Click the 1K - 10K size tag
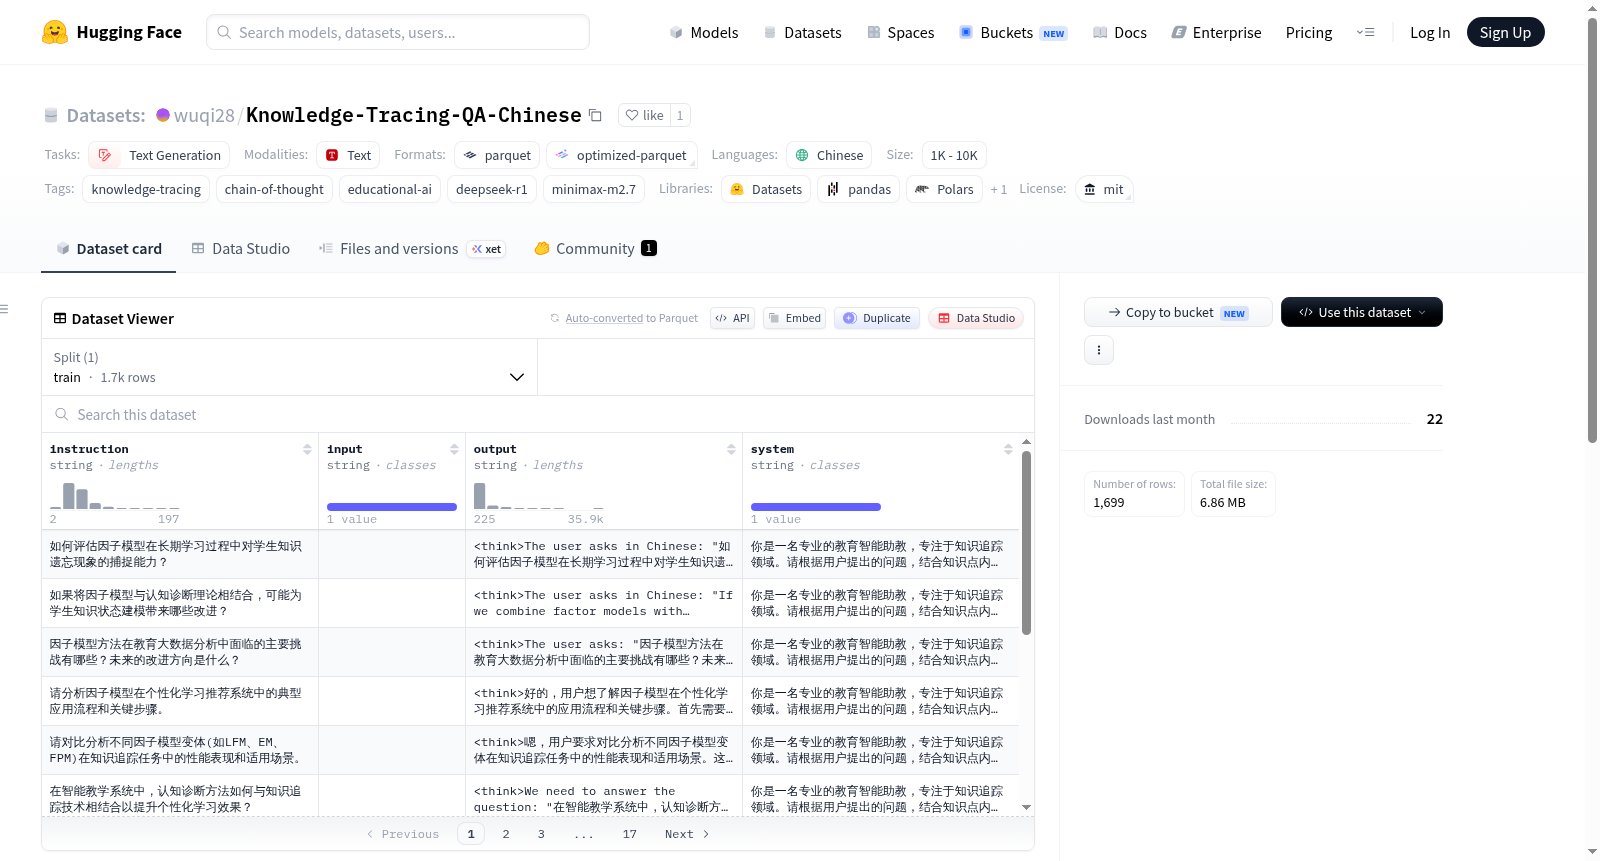Viewport: 1600px width, 861px height. point(954,155)
